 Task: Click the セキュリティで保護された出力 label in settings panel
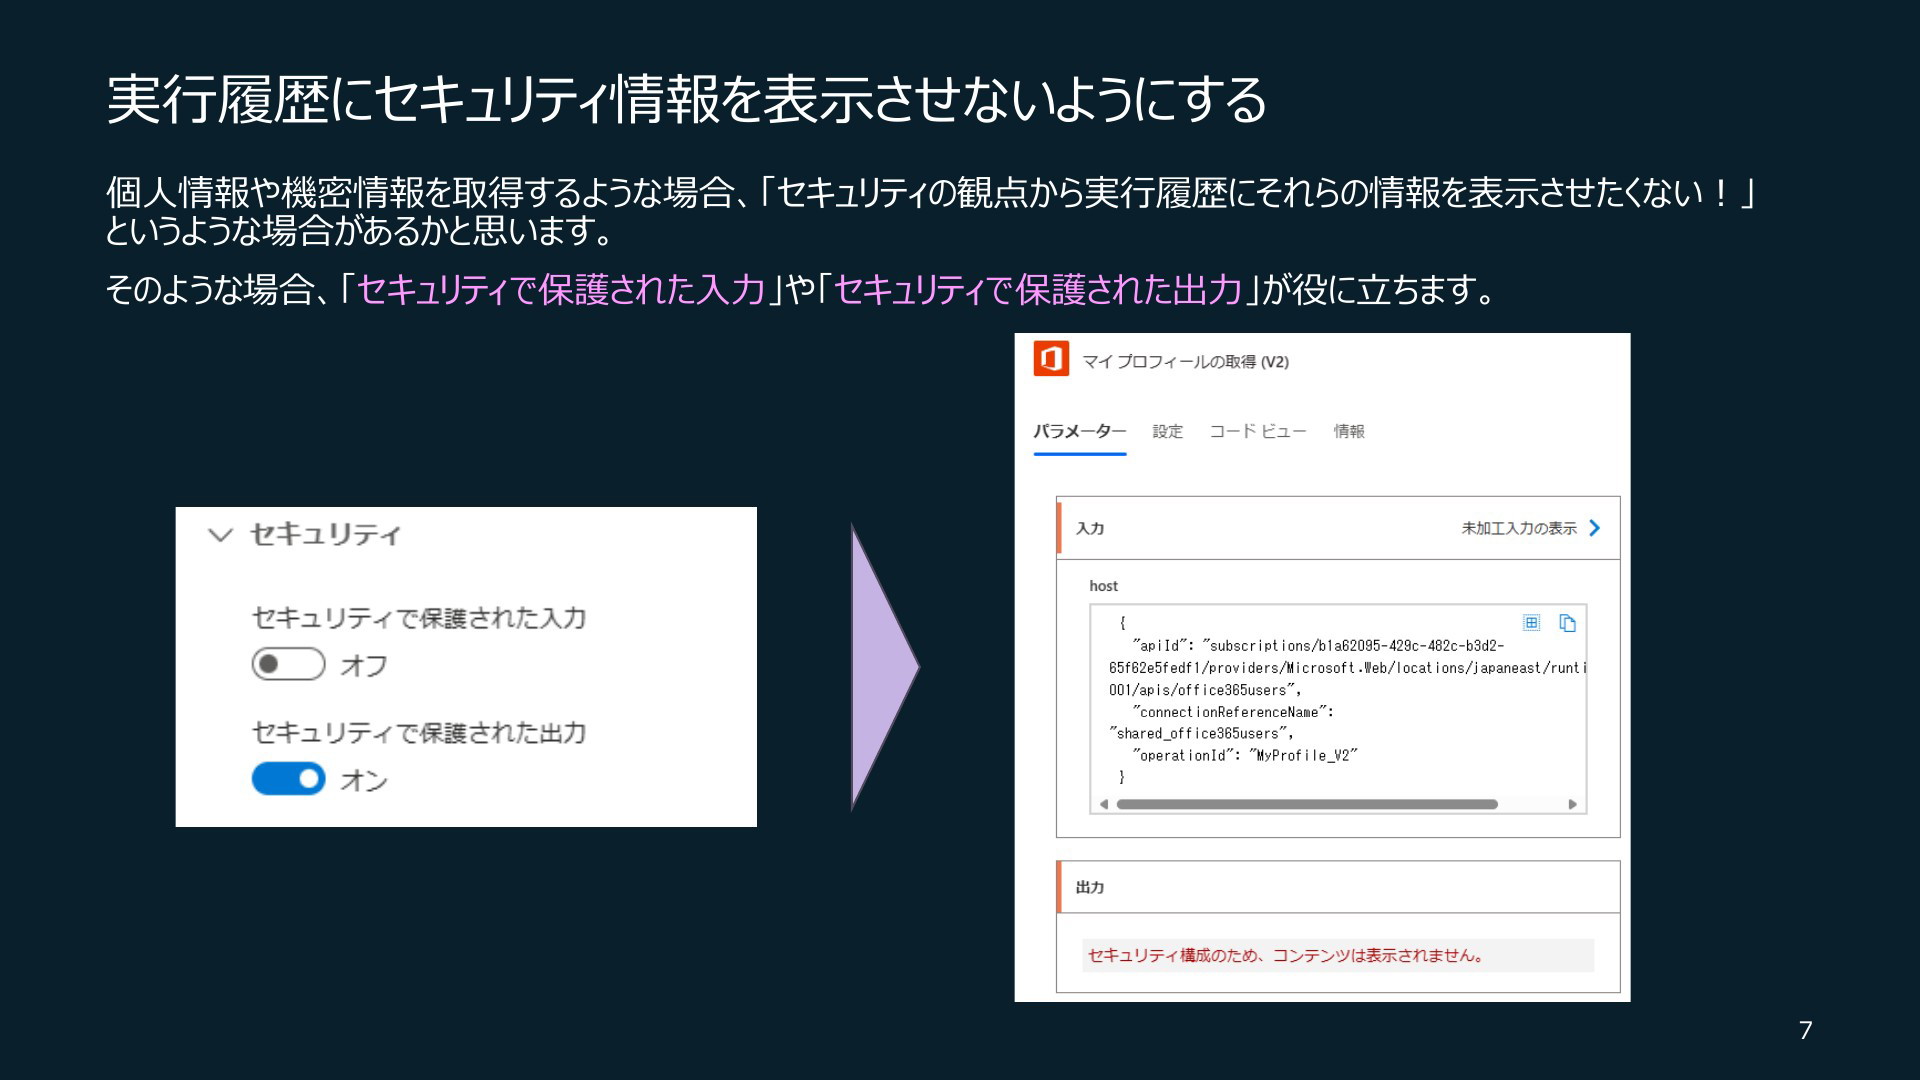tap(419, 733)
